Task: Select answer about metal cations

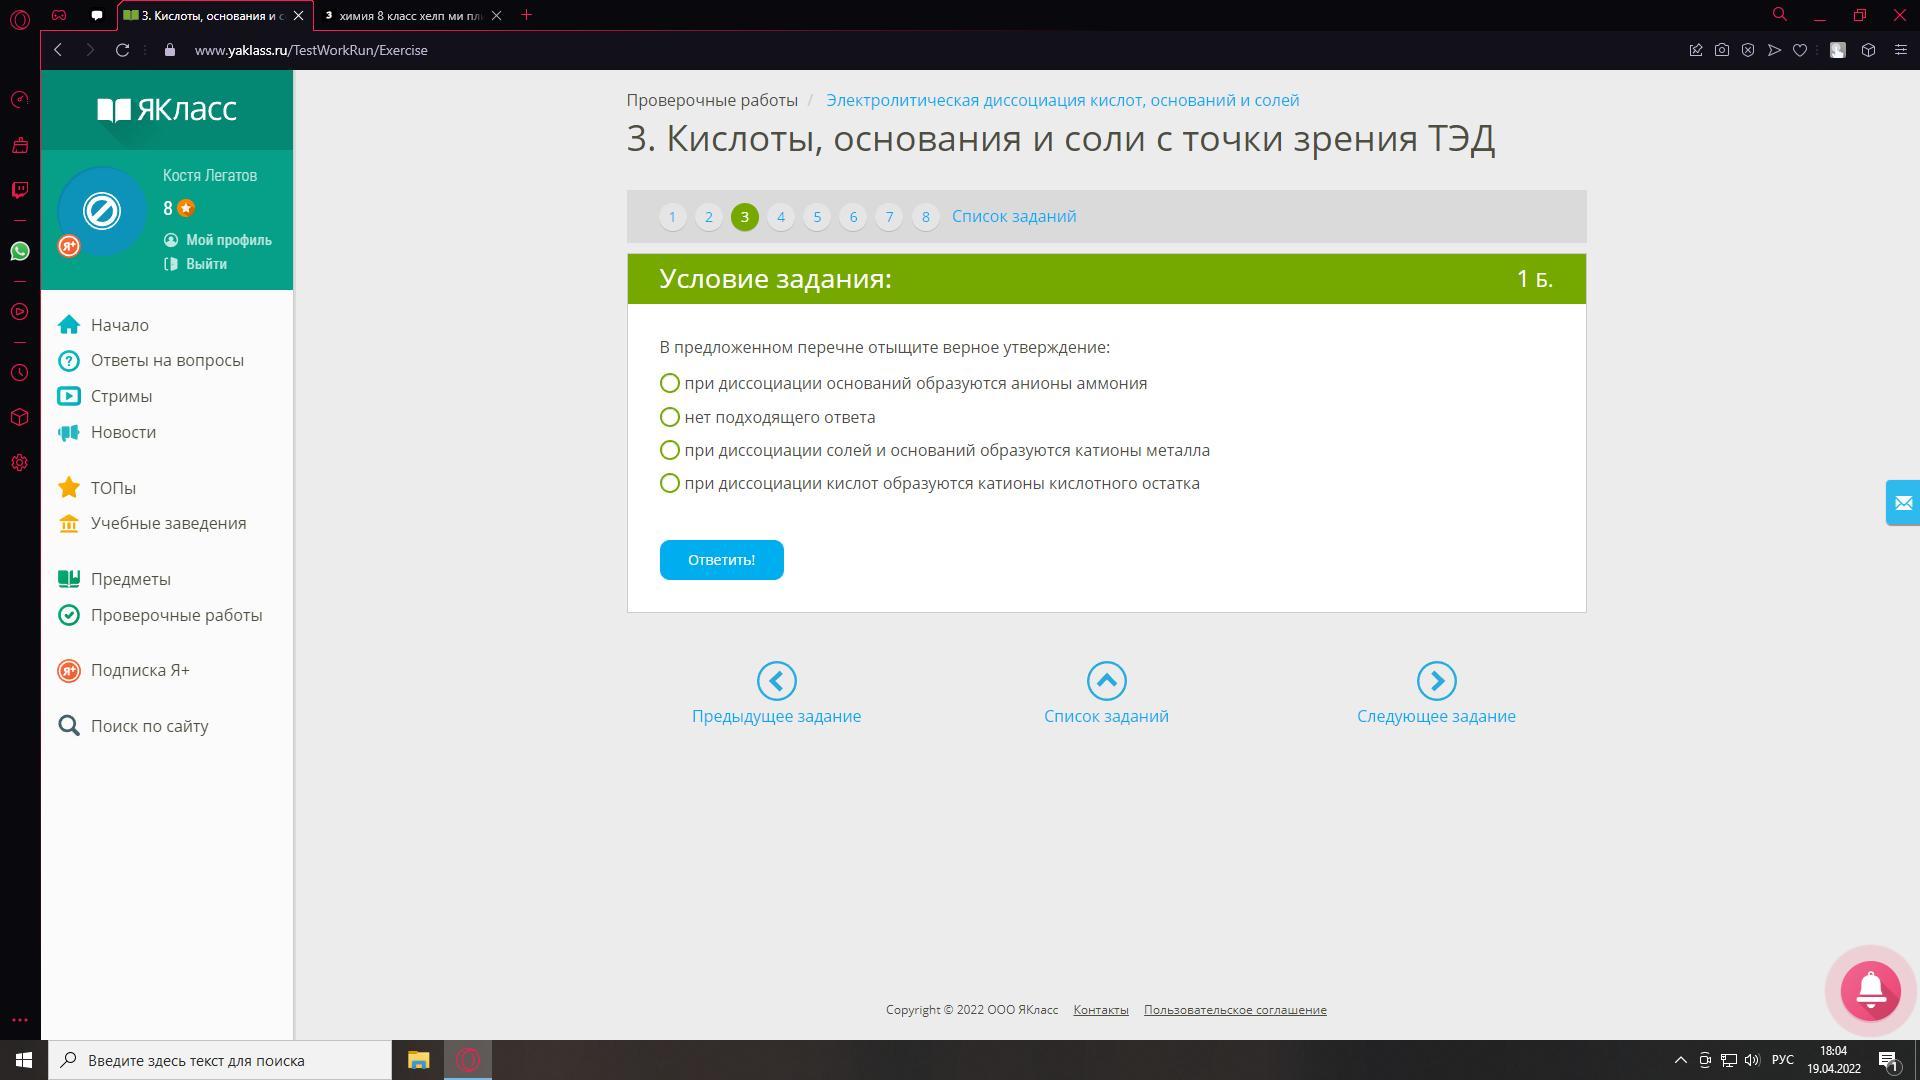Action: click(x=670, y=450)
